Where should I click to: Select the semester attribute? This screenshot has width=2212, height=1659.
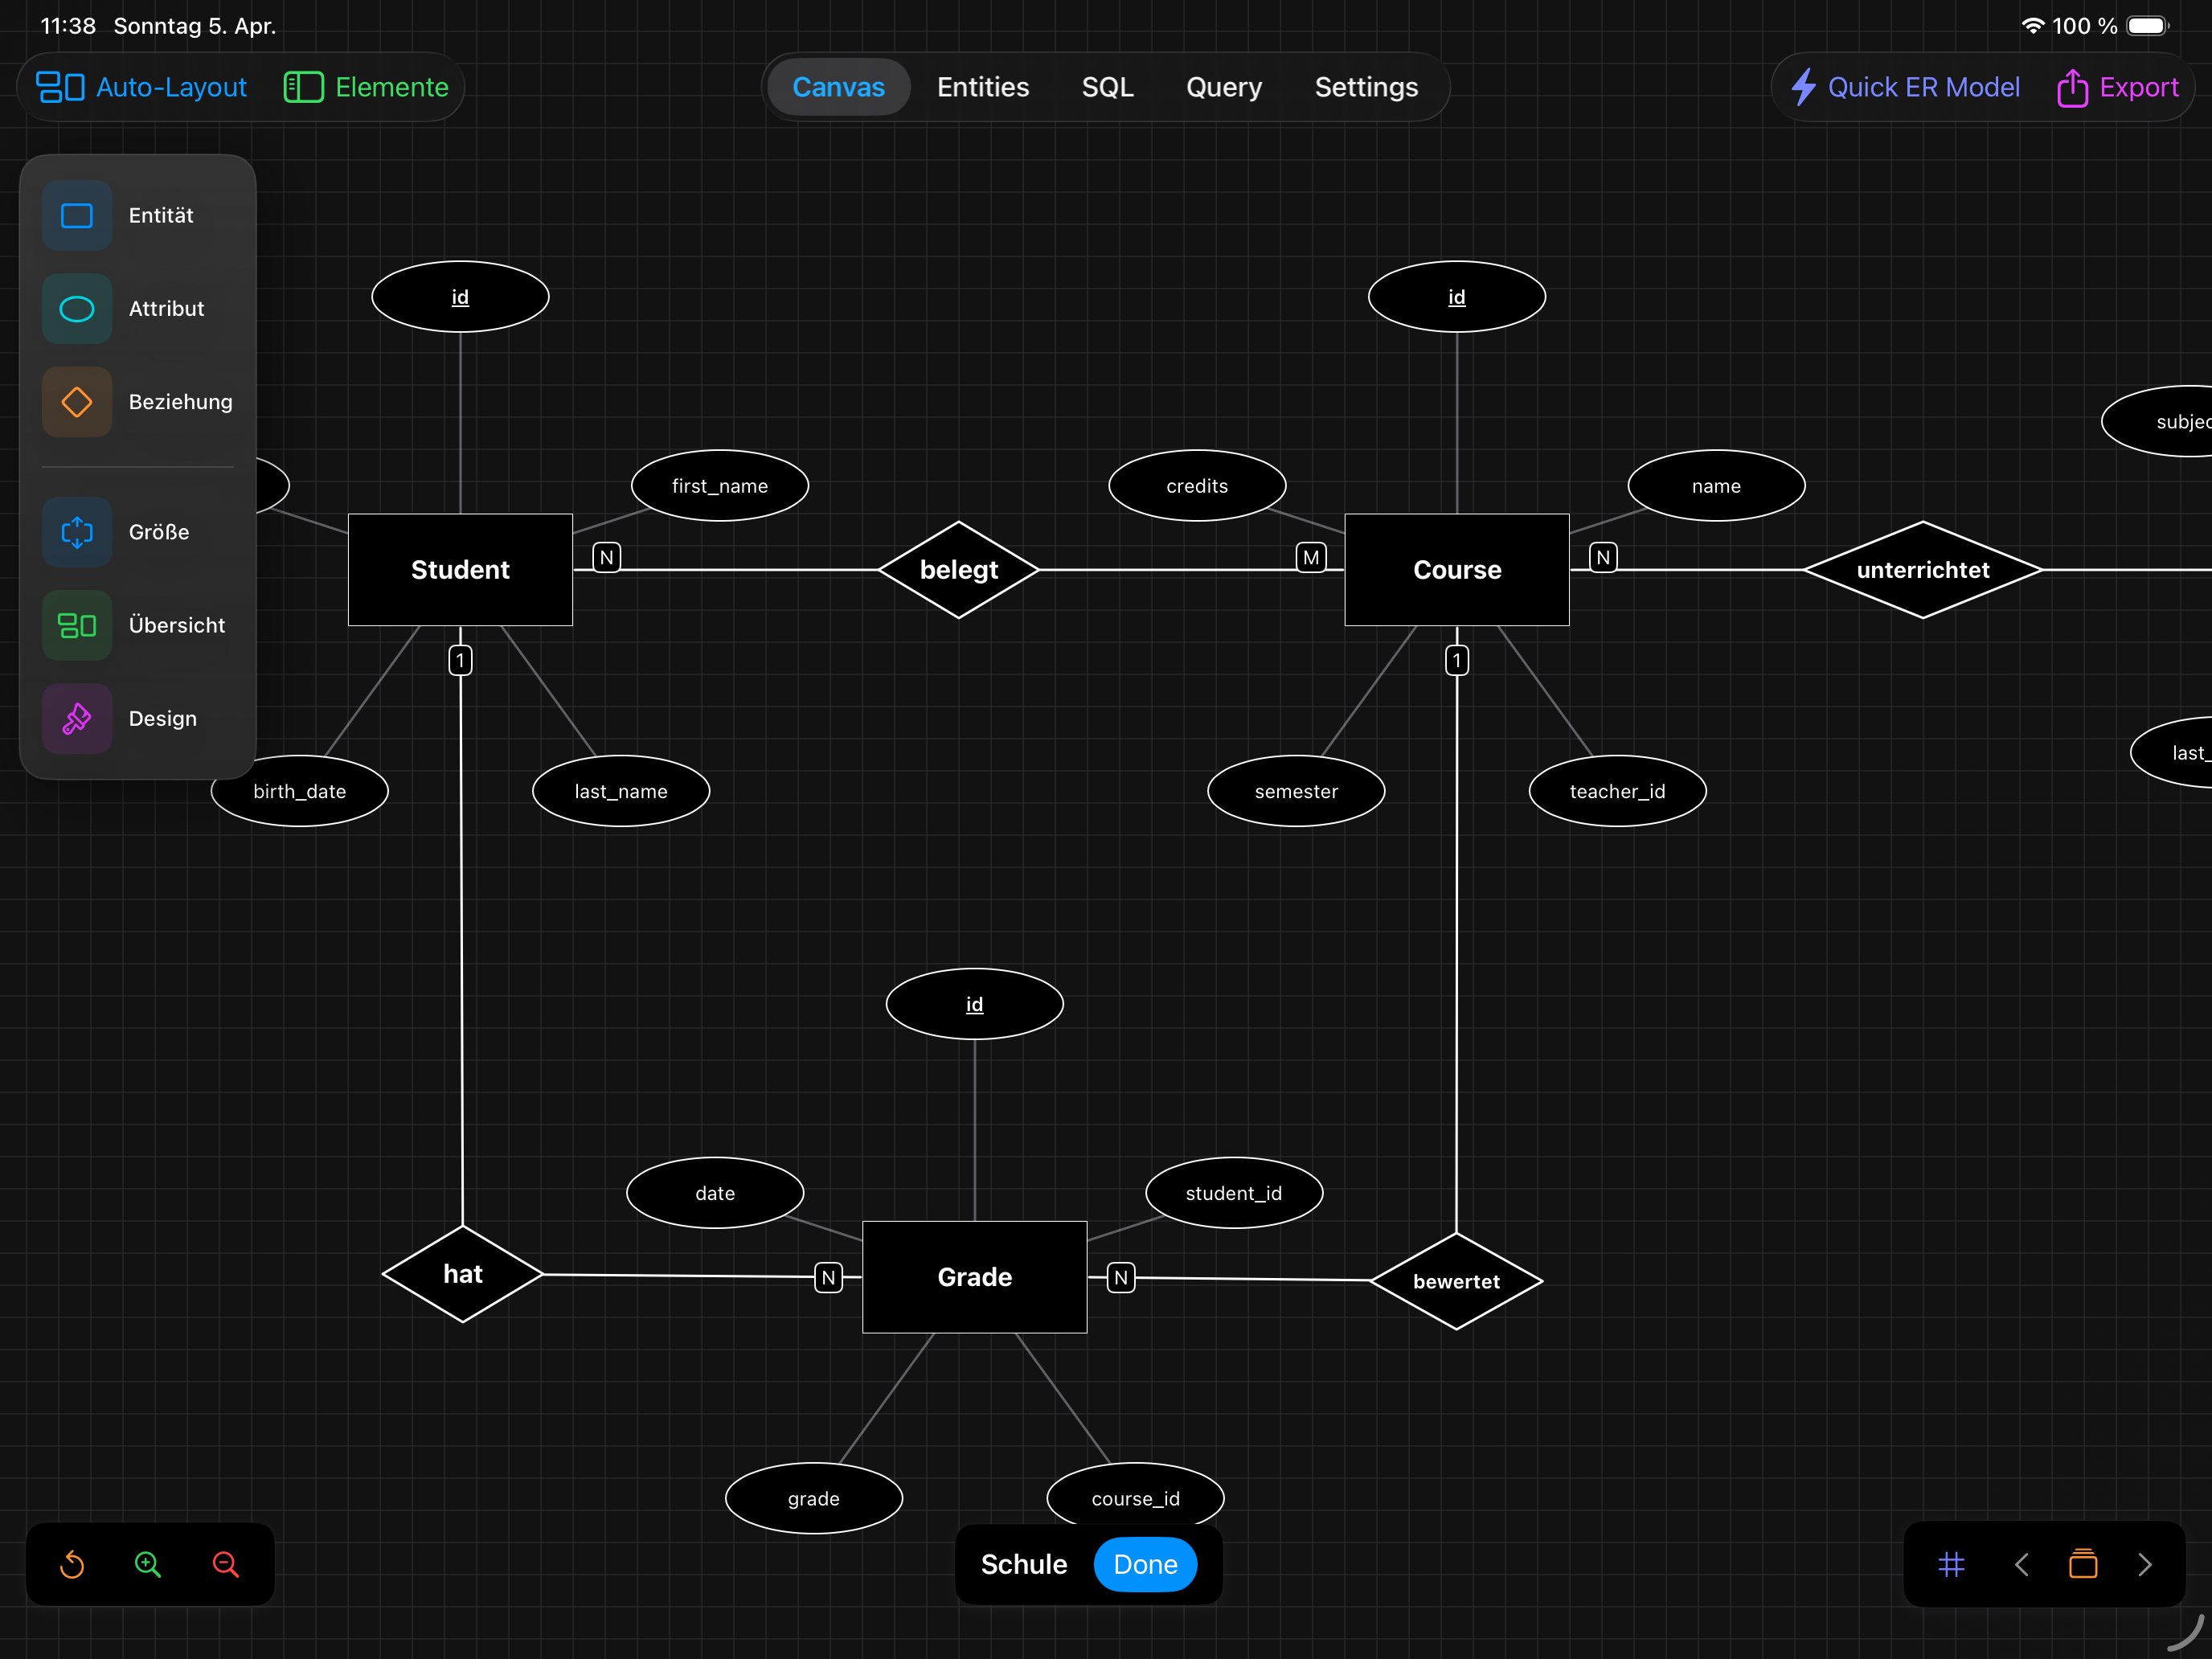(1296, 791)
